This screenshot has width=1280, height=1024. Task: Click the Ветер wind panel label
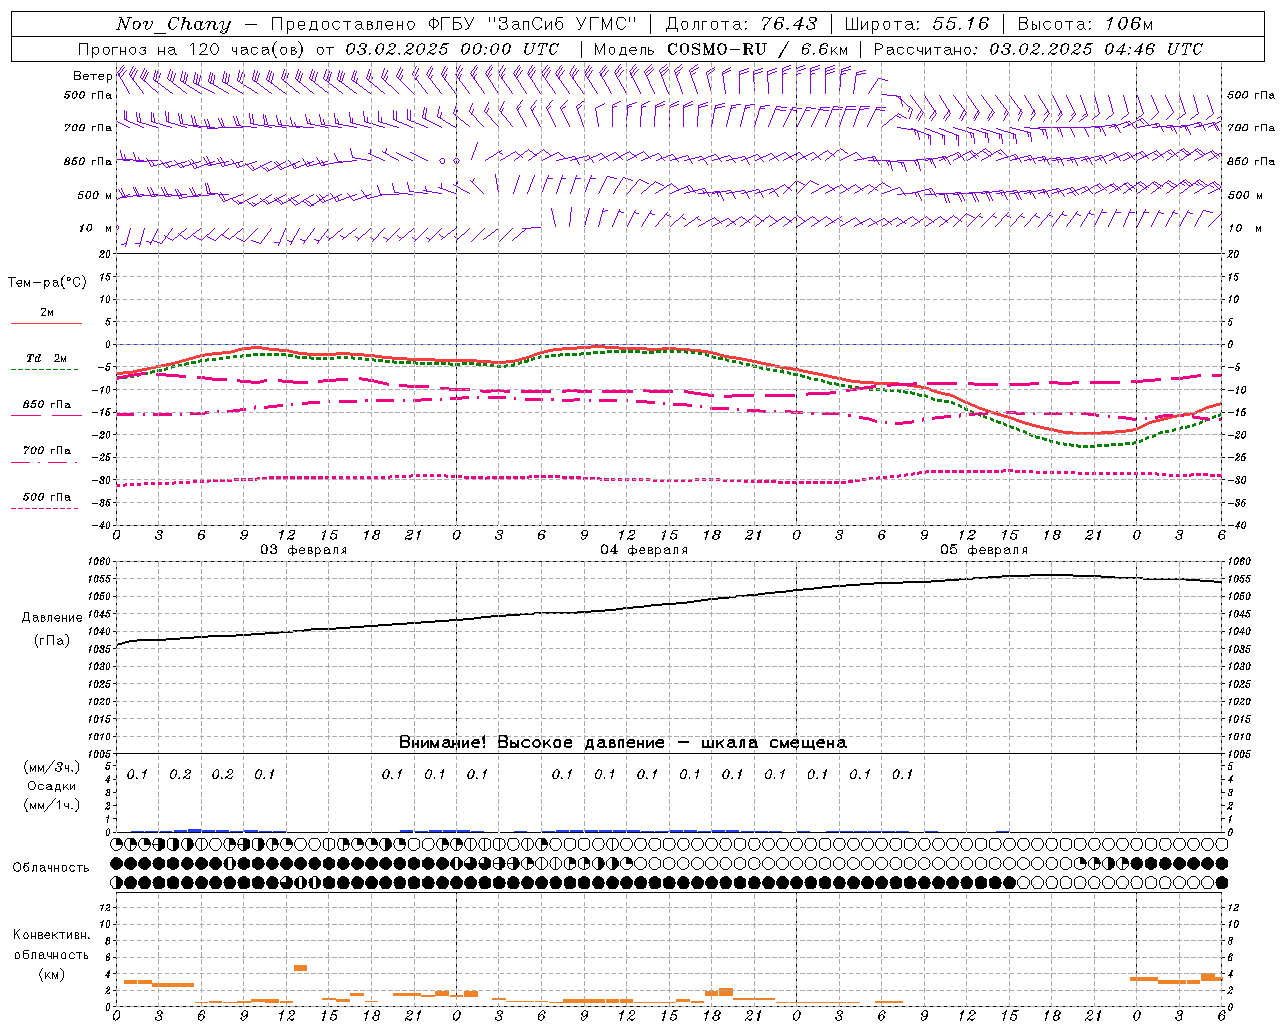click(92, 76)
